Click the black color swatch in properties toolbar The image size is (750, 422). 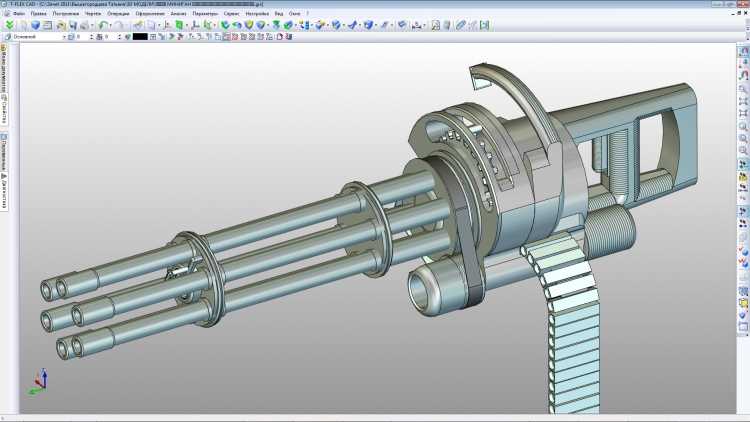140,36
